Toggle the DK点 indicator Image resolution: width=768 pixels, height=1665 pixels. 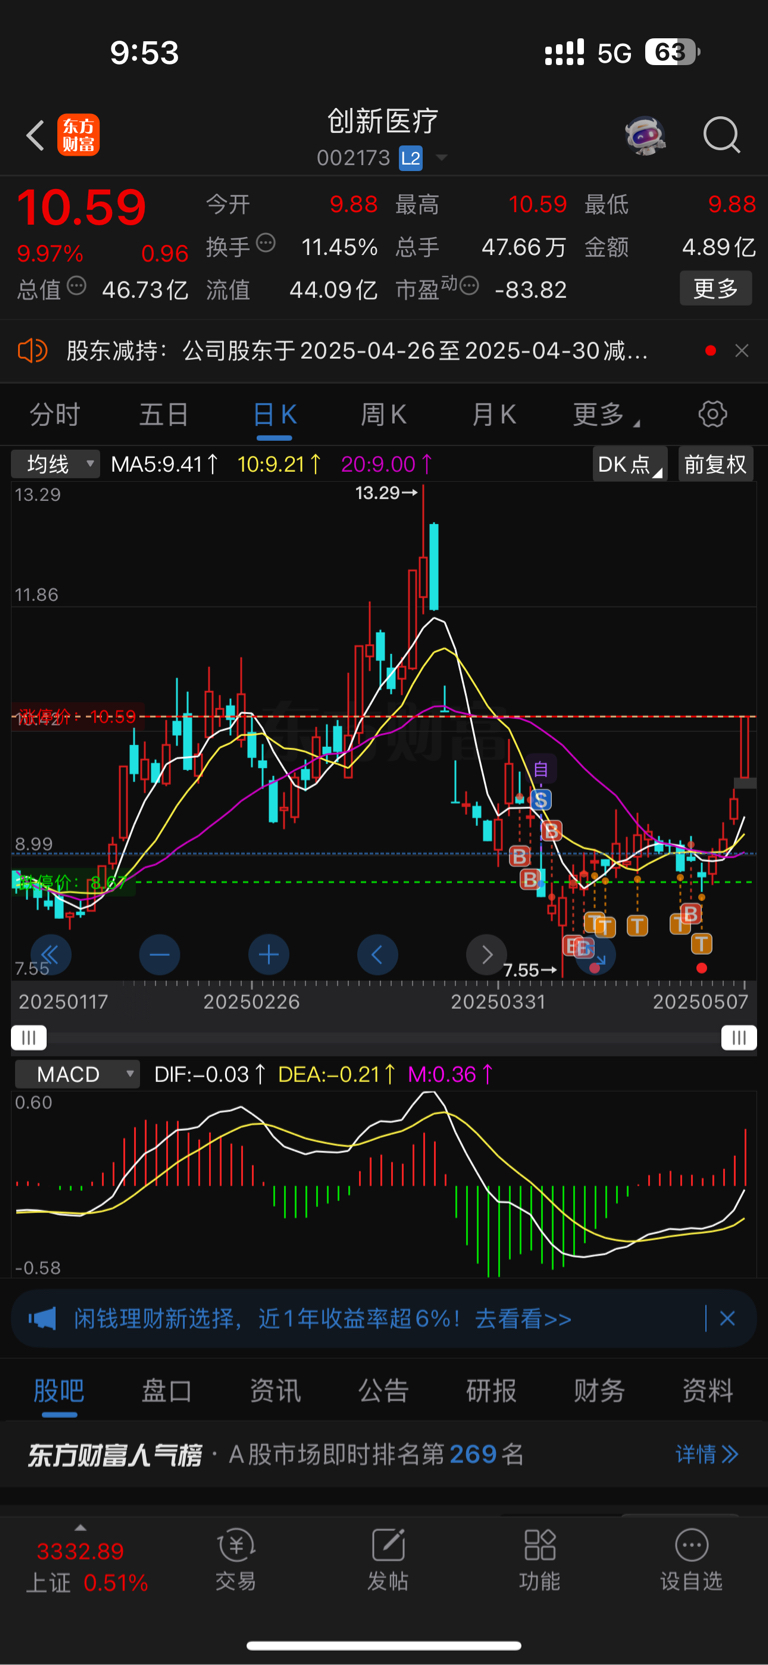click(x=630, y=465)
